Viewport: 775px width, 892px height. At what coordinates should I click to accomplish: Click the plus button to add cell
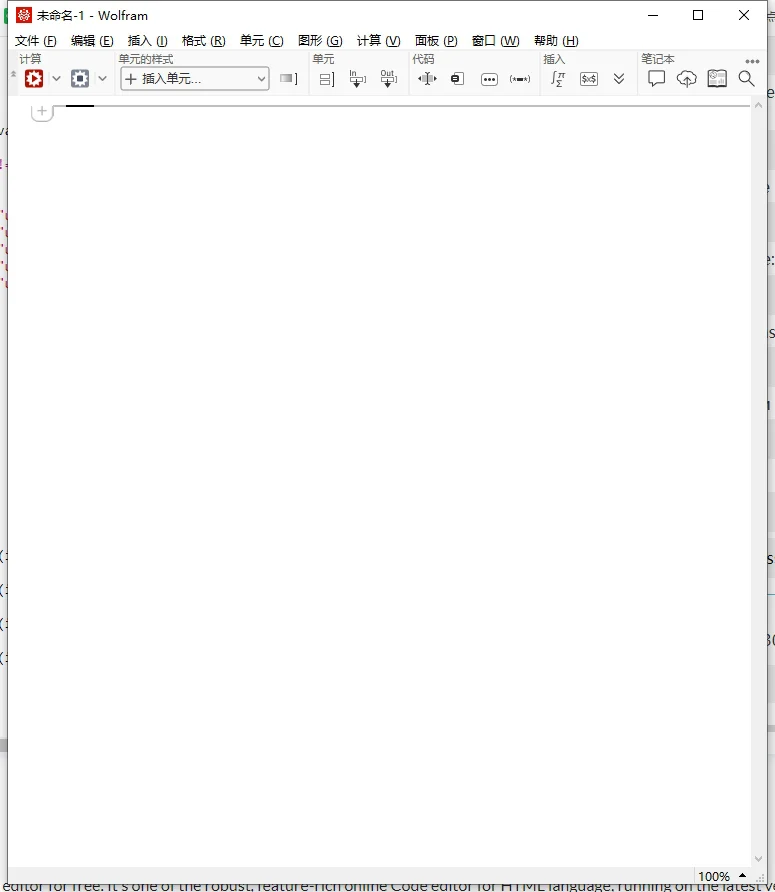42,111
